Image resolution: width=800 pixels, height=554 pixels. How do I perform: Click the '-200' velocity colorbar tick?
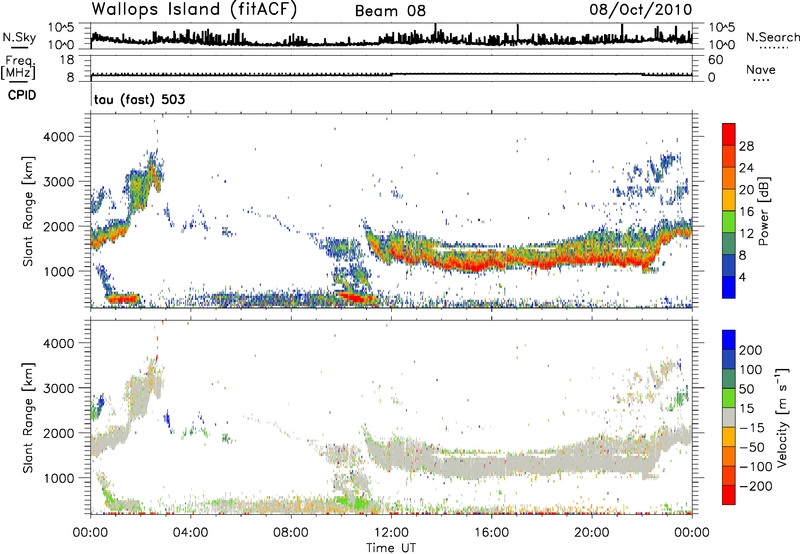(x=756, y=486)
